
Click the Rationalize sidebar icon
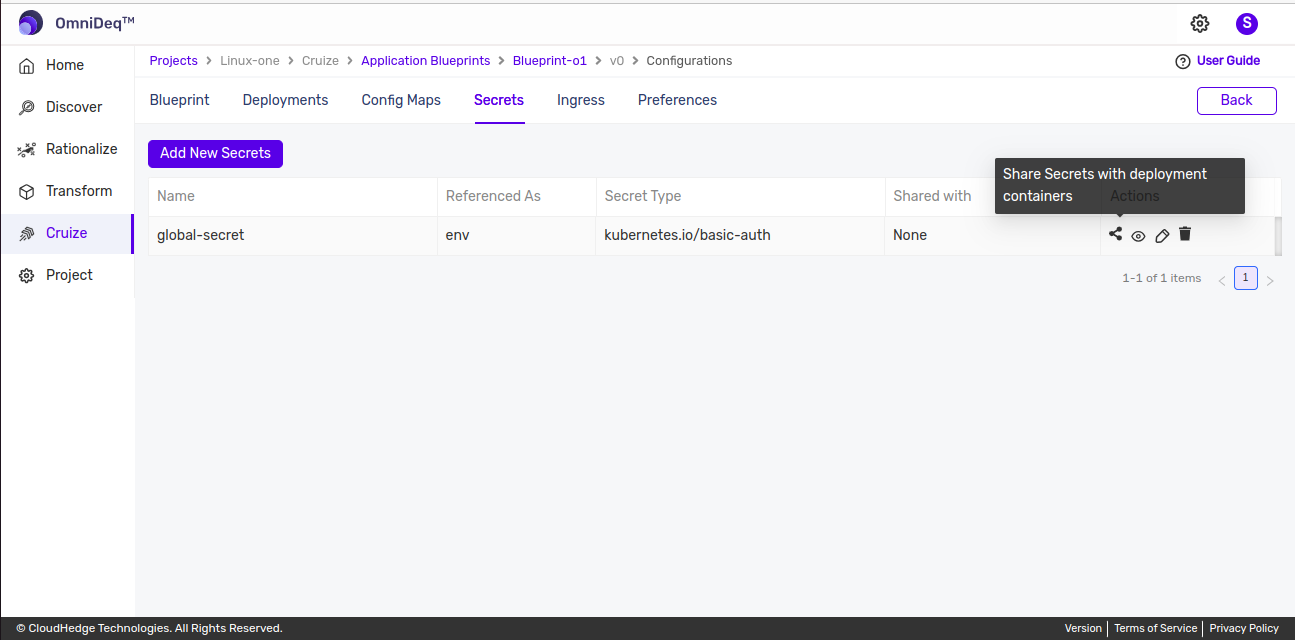click(x=26, y=149)
